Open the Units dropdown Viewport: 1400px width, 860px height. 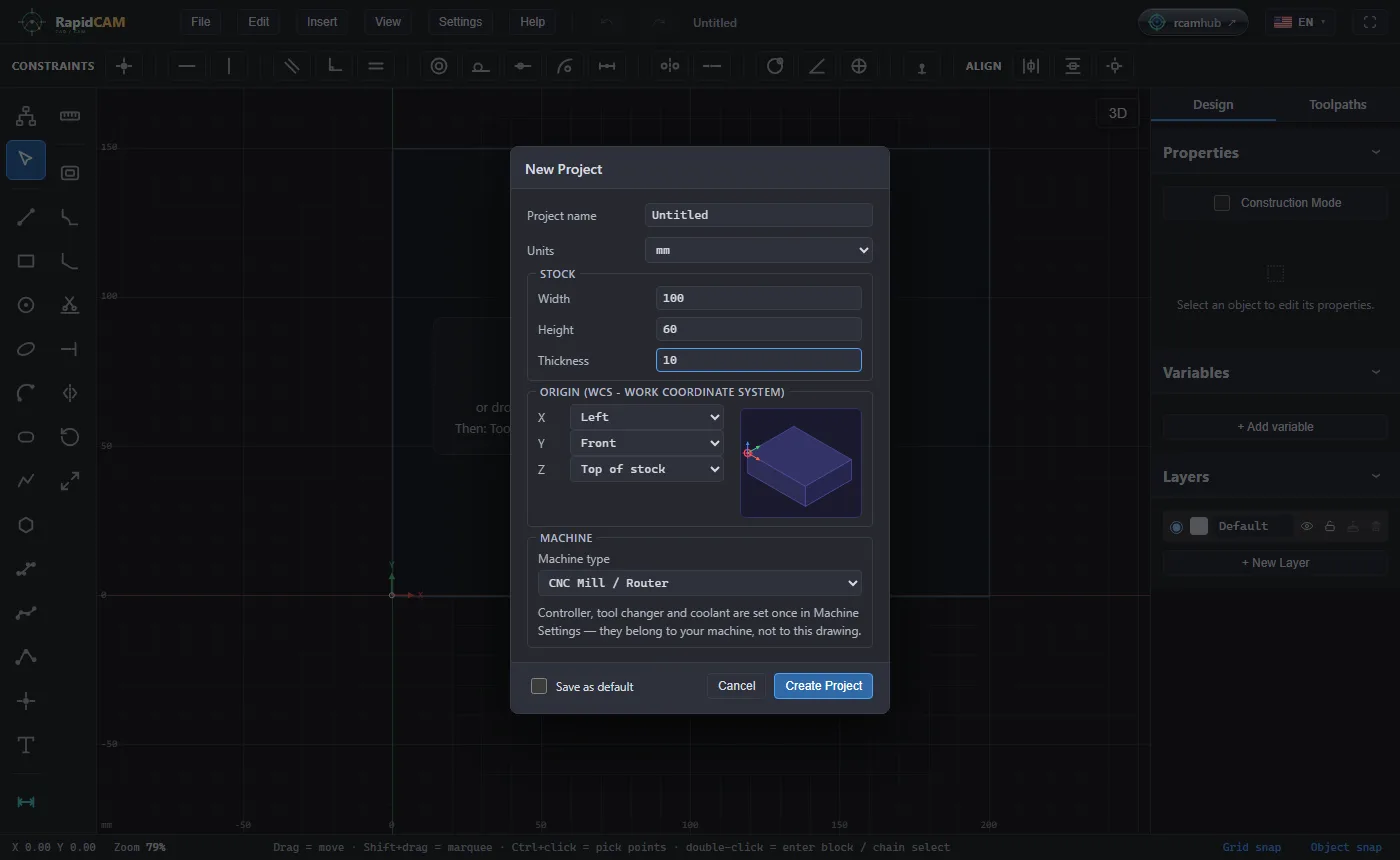tap(759, 250)
